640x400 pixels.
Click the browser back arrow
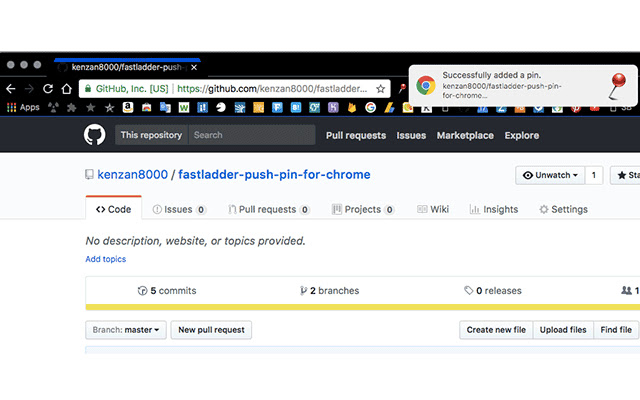[x=11, y=88]
